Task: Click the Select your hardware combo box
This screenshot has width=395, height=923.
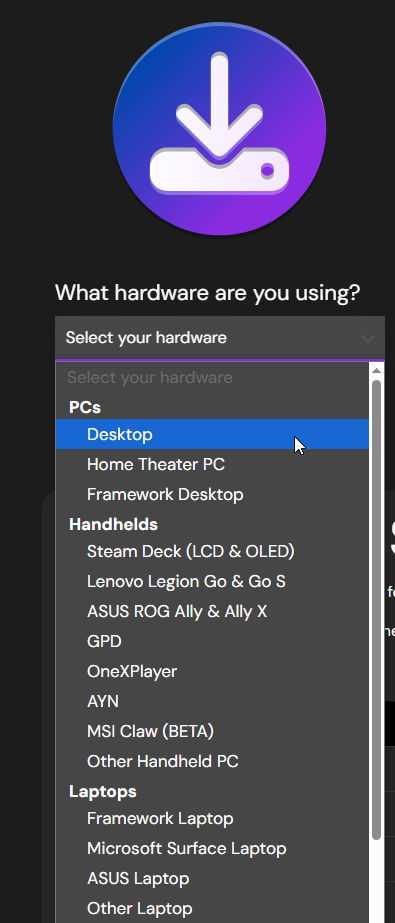Action: pyautogui.click(x=220, y=338)
